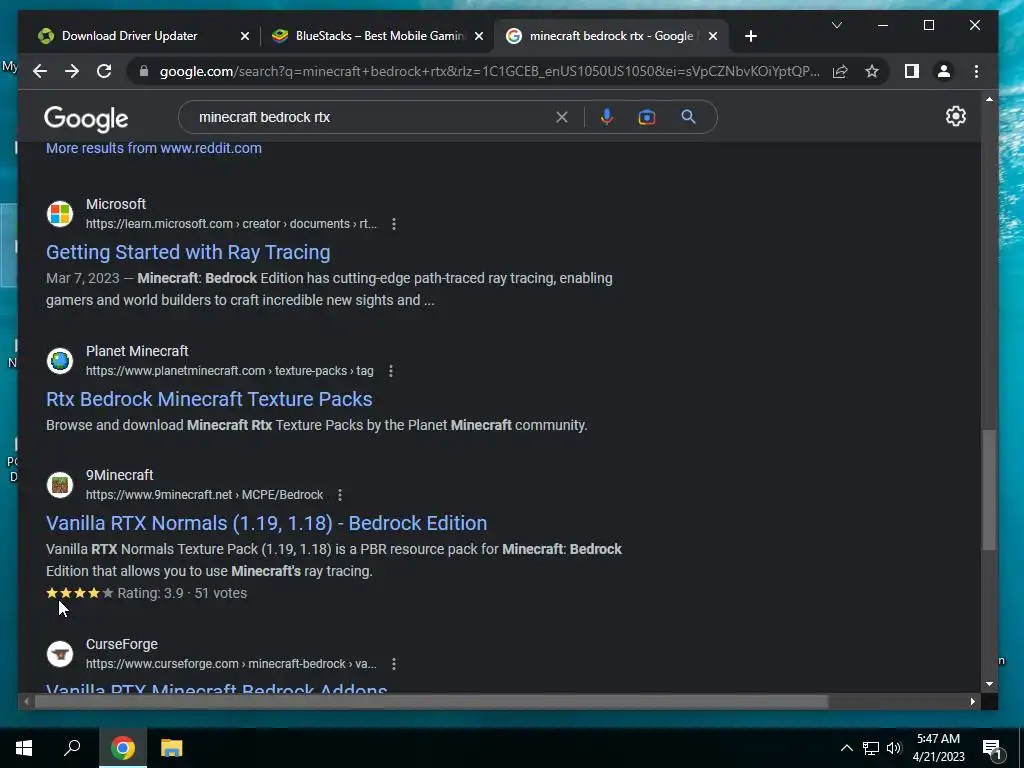
Task: Open more options for CurseForge result
Action: [394, 664]
